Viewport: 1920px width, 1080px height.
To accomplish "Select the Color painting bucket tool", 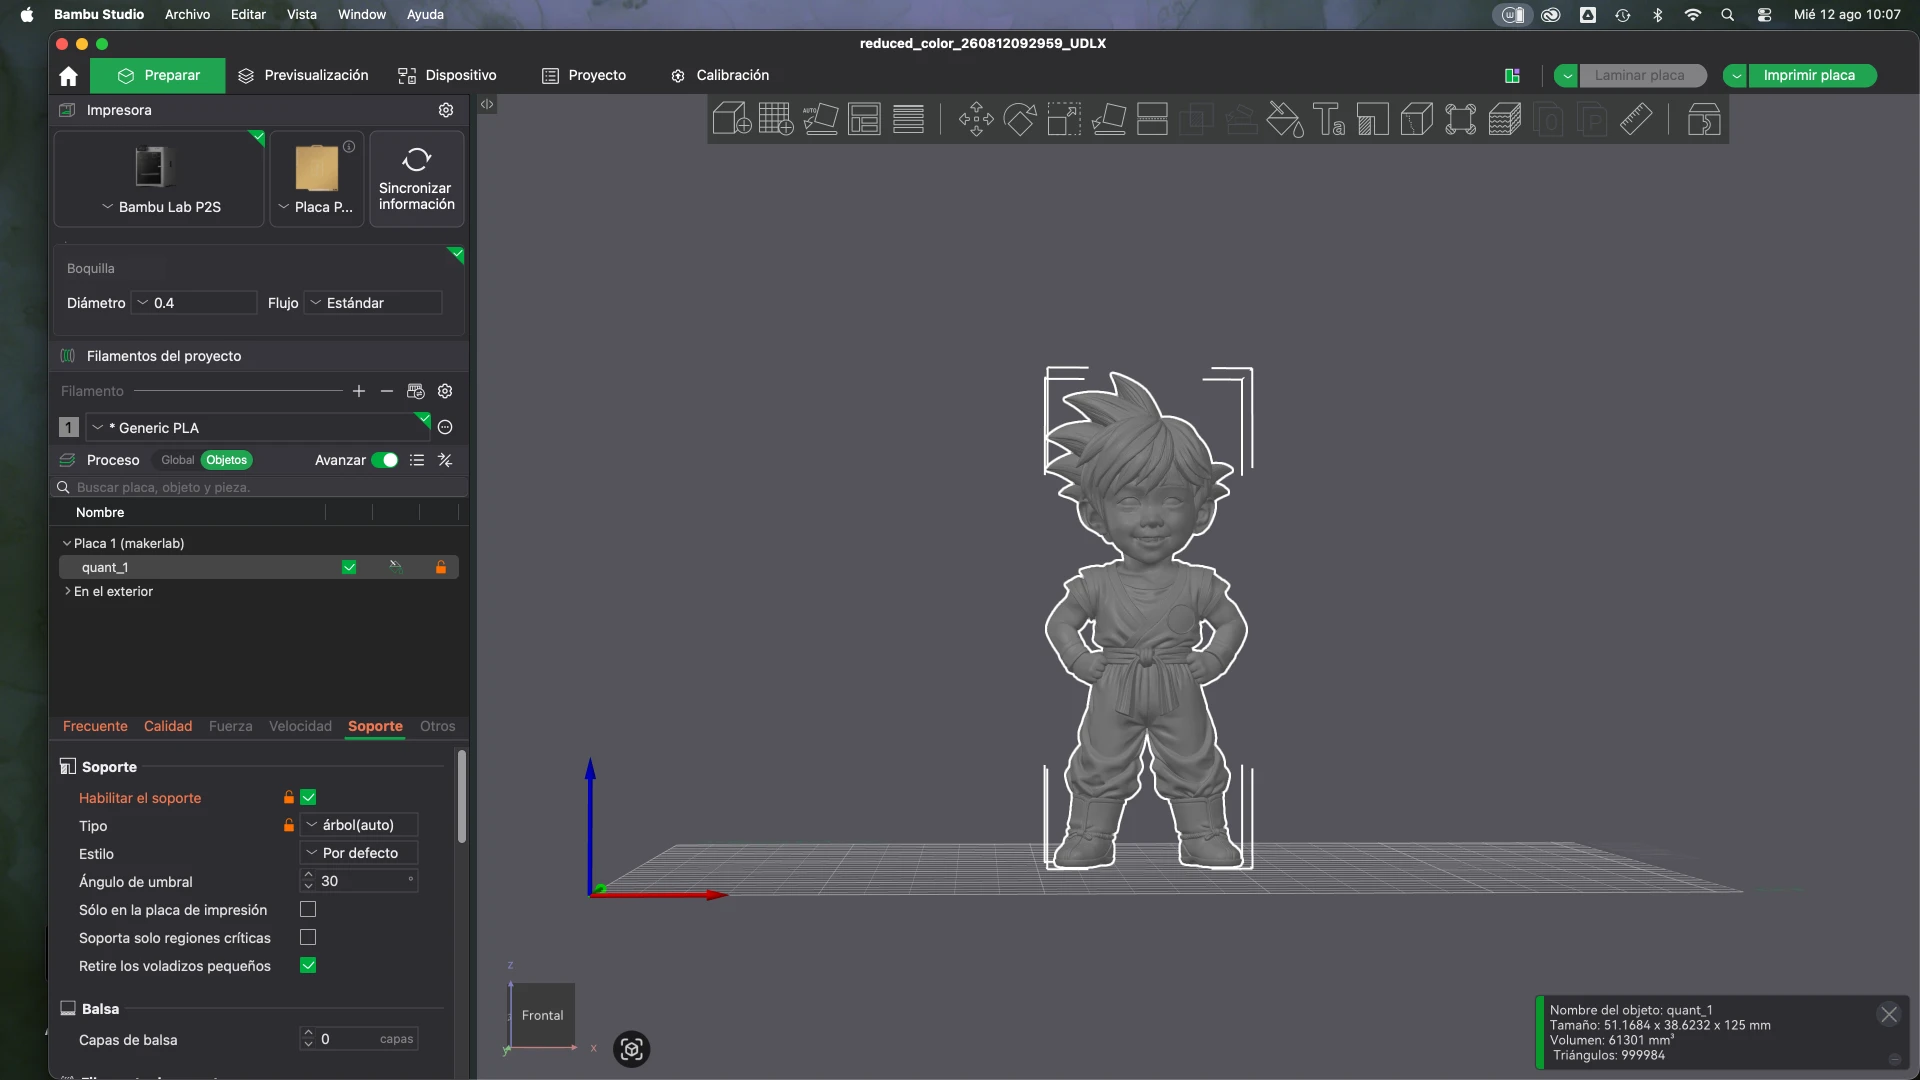I will tap(1285, 119).
